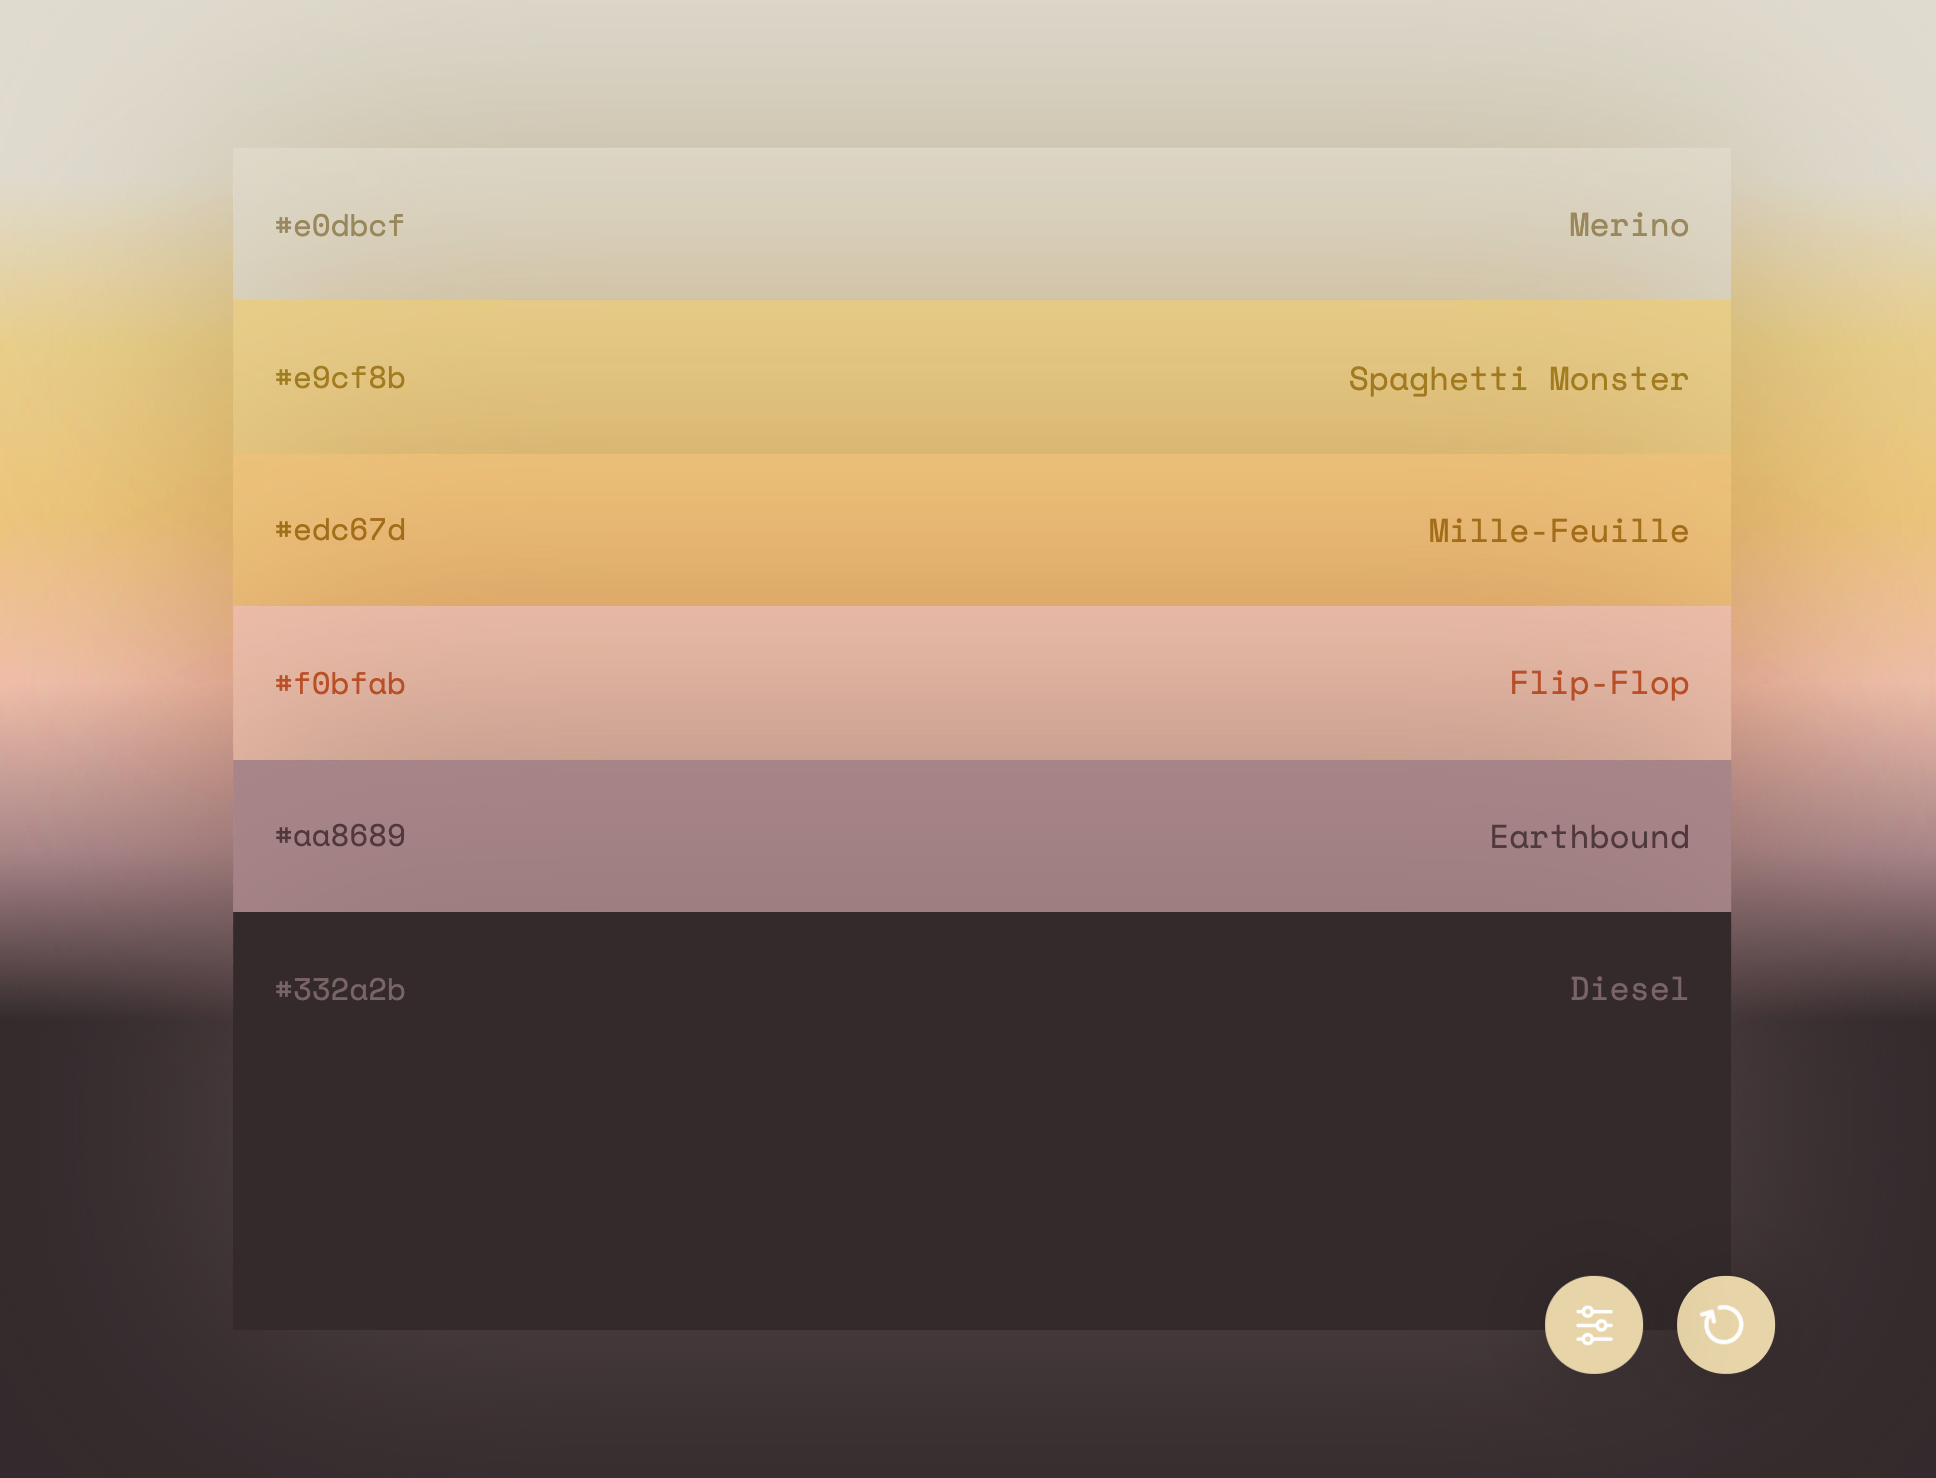Select the #e9cf8b hex value
Image resolution: width=1936 pixels, height=1478 pixels.
click(340, 378)
